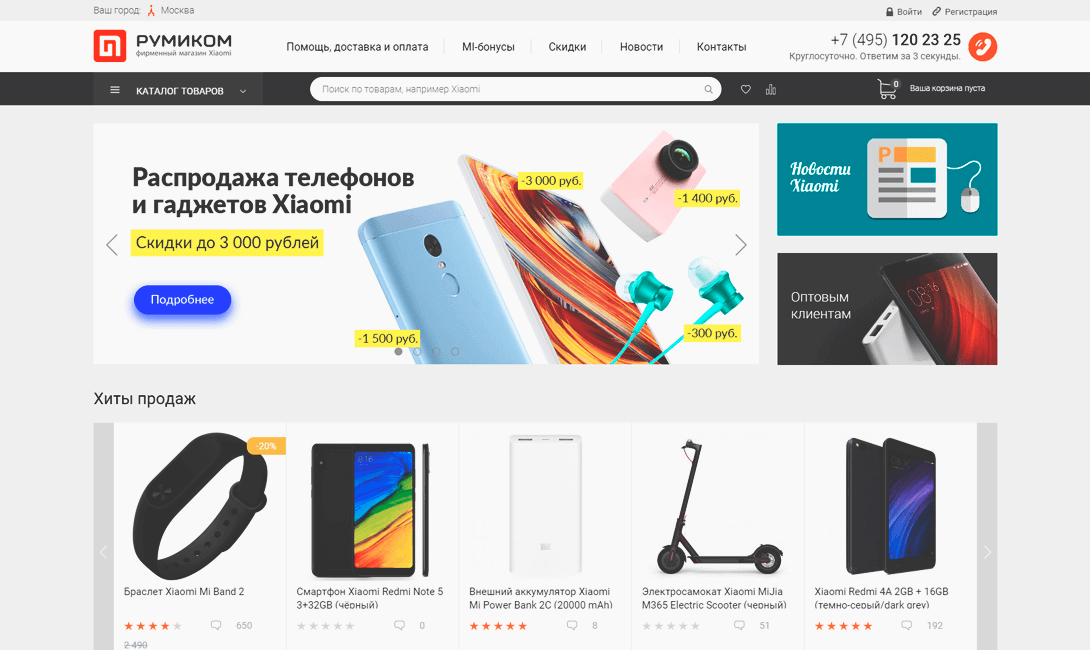Image resolution: width=1090 pixels, height=650 pixels.
Task: Click the hamburger icon beside Каталог товаров
Action: click(x=115, y=90)
